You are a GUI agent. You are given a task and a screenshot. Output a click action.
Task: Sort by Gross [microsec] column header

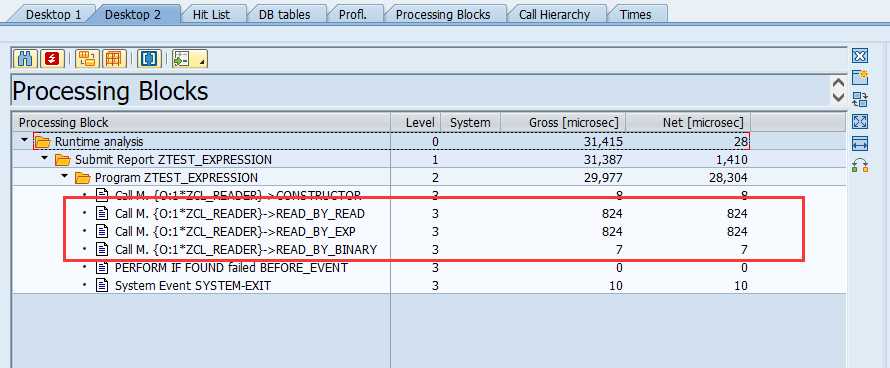[x=564, y=123]
